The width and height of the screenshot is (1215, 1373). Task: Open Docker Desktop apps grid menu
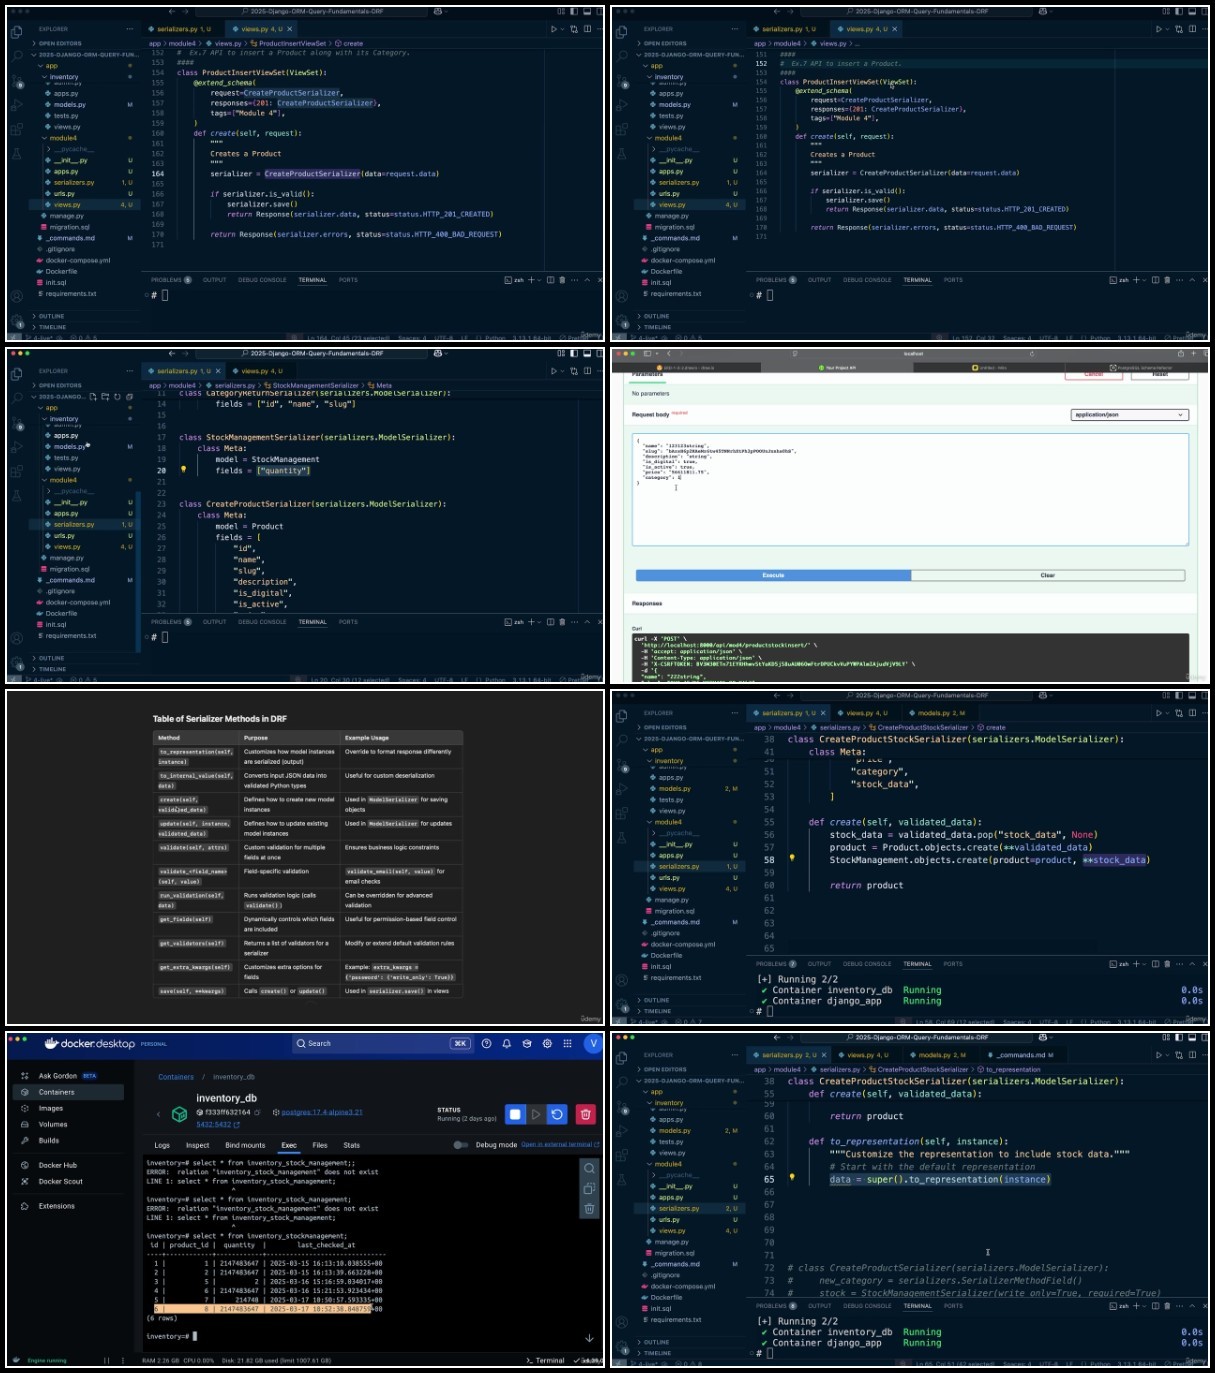coord(567,1043)
